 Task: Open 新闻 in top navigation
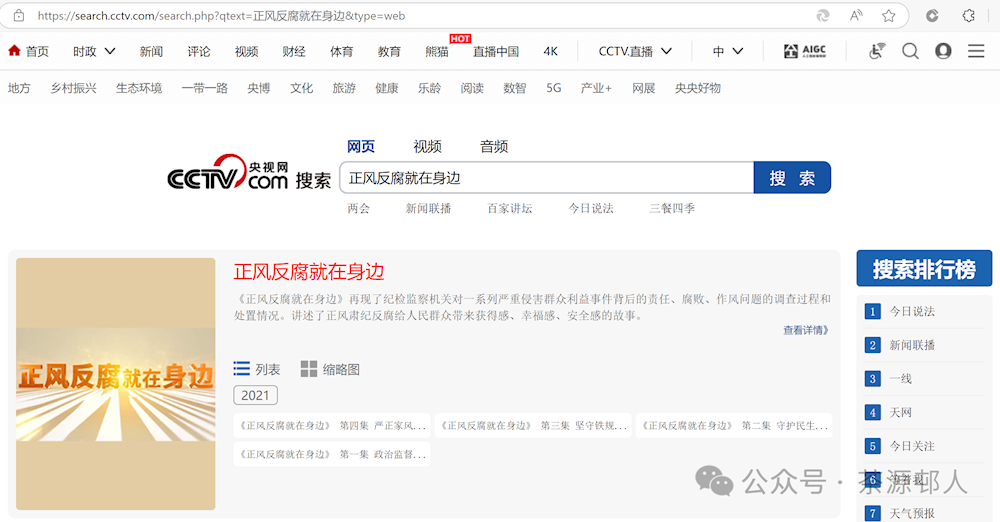pyautogui.click(x=151, y=51)
